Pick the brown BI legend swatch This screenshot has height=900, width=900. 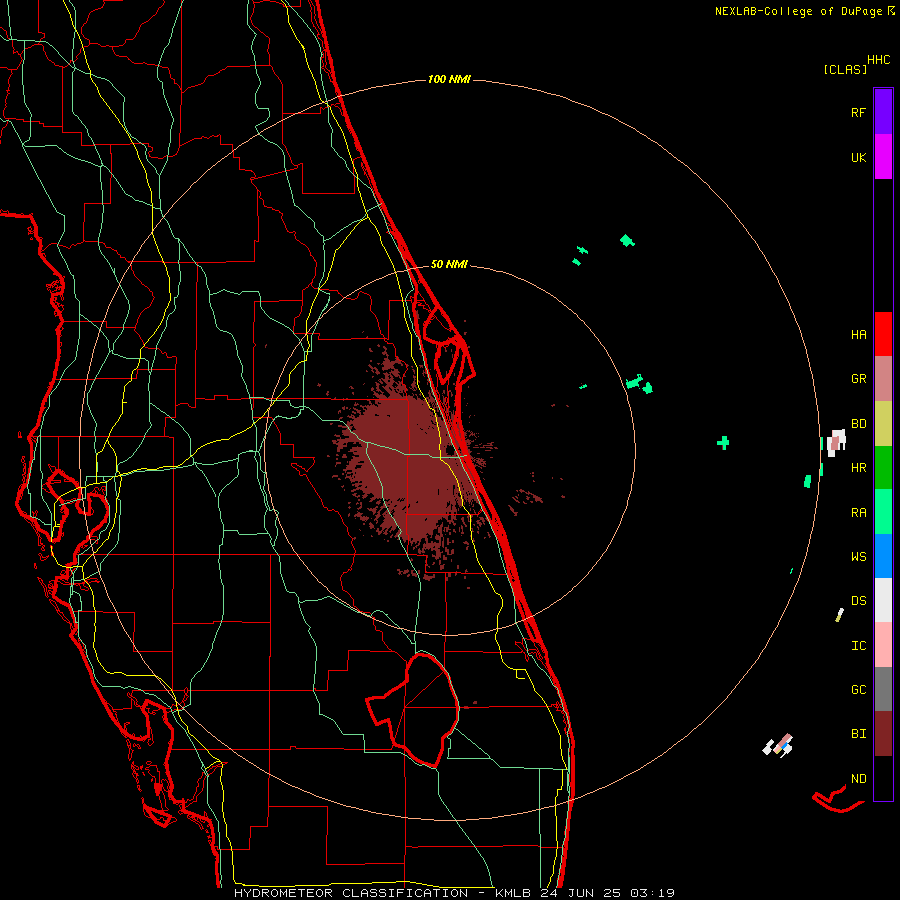tap(883, 734)
